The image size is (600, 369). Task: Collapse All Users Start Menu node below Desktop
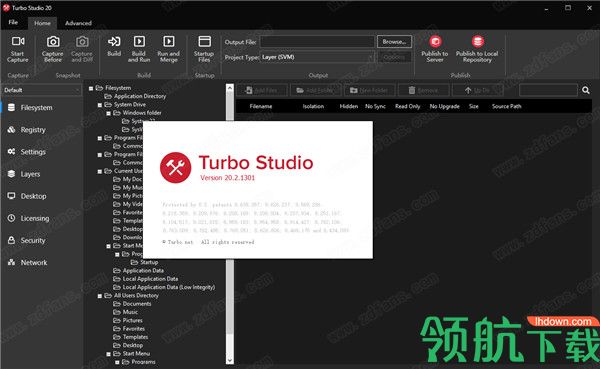[109, 354]
